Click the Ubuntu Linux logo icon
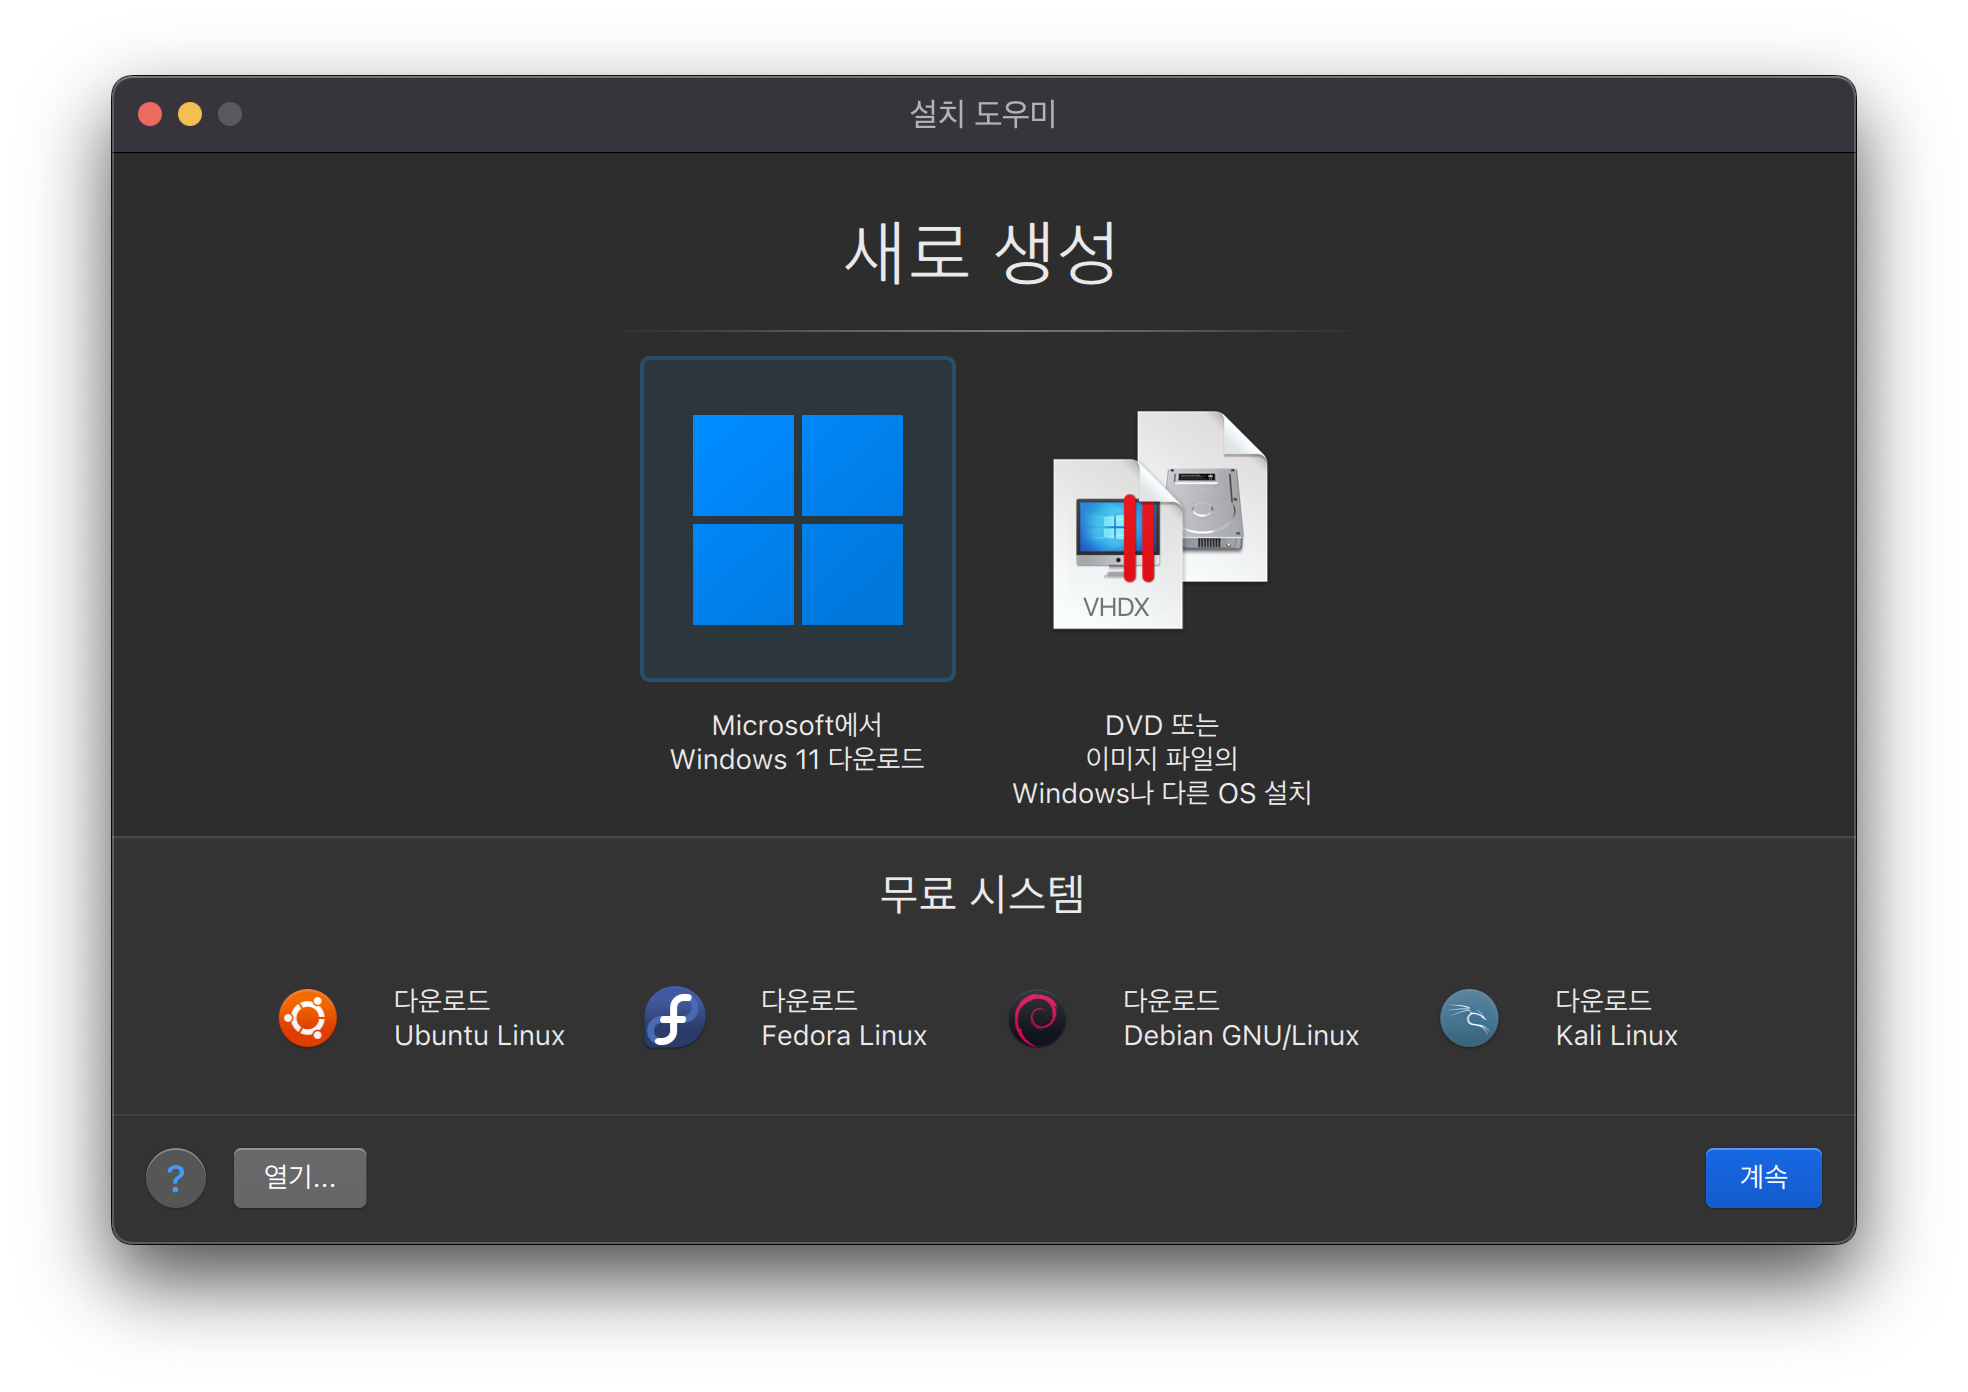Screen dimensions: 1968x1392 pyautogui.click(x=307, y=1018)
